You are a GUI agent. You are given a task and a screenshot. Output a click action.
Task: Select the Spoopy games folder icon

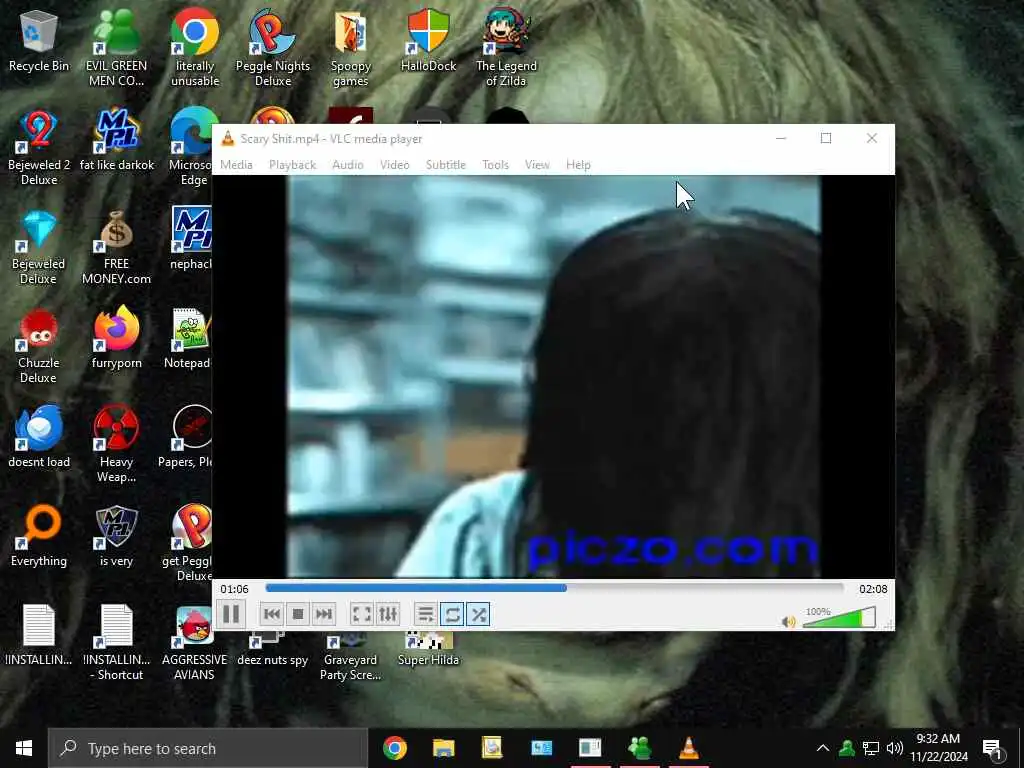pyautogui.click(x=351, y=48)
